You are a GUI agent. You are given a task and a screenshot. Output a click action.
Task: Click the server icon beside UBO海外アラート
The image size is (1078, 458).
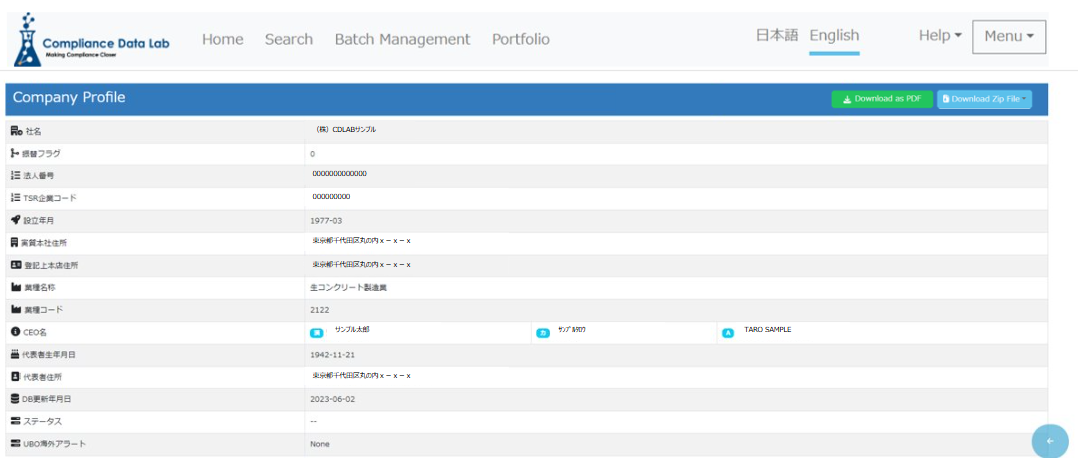click(16, 444)
